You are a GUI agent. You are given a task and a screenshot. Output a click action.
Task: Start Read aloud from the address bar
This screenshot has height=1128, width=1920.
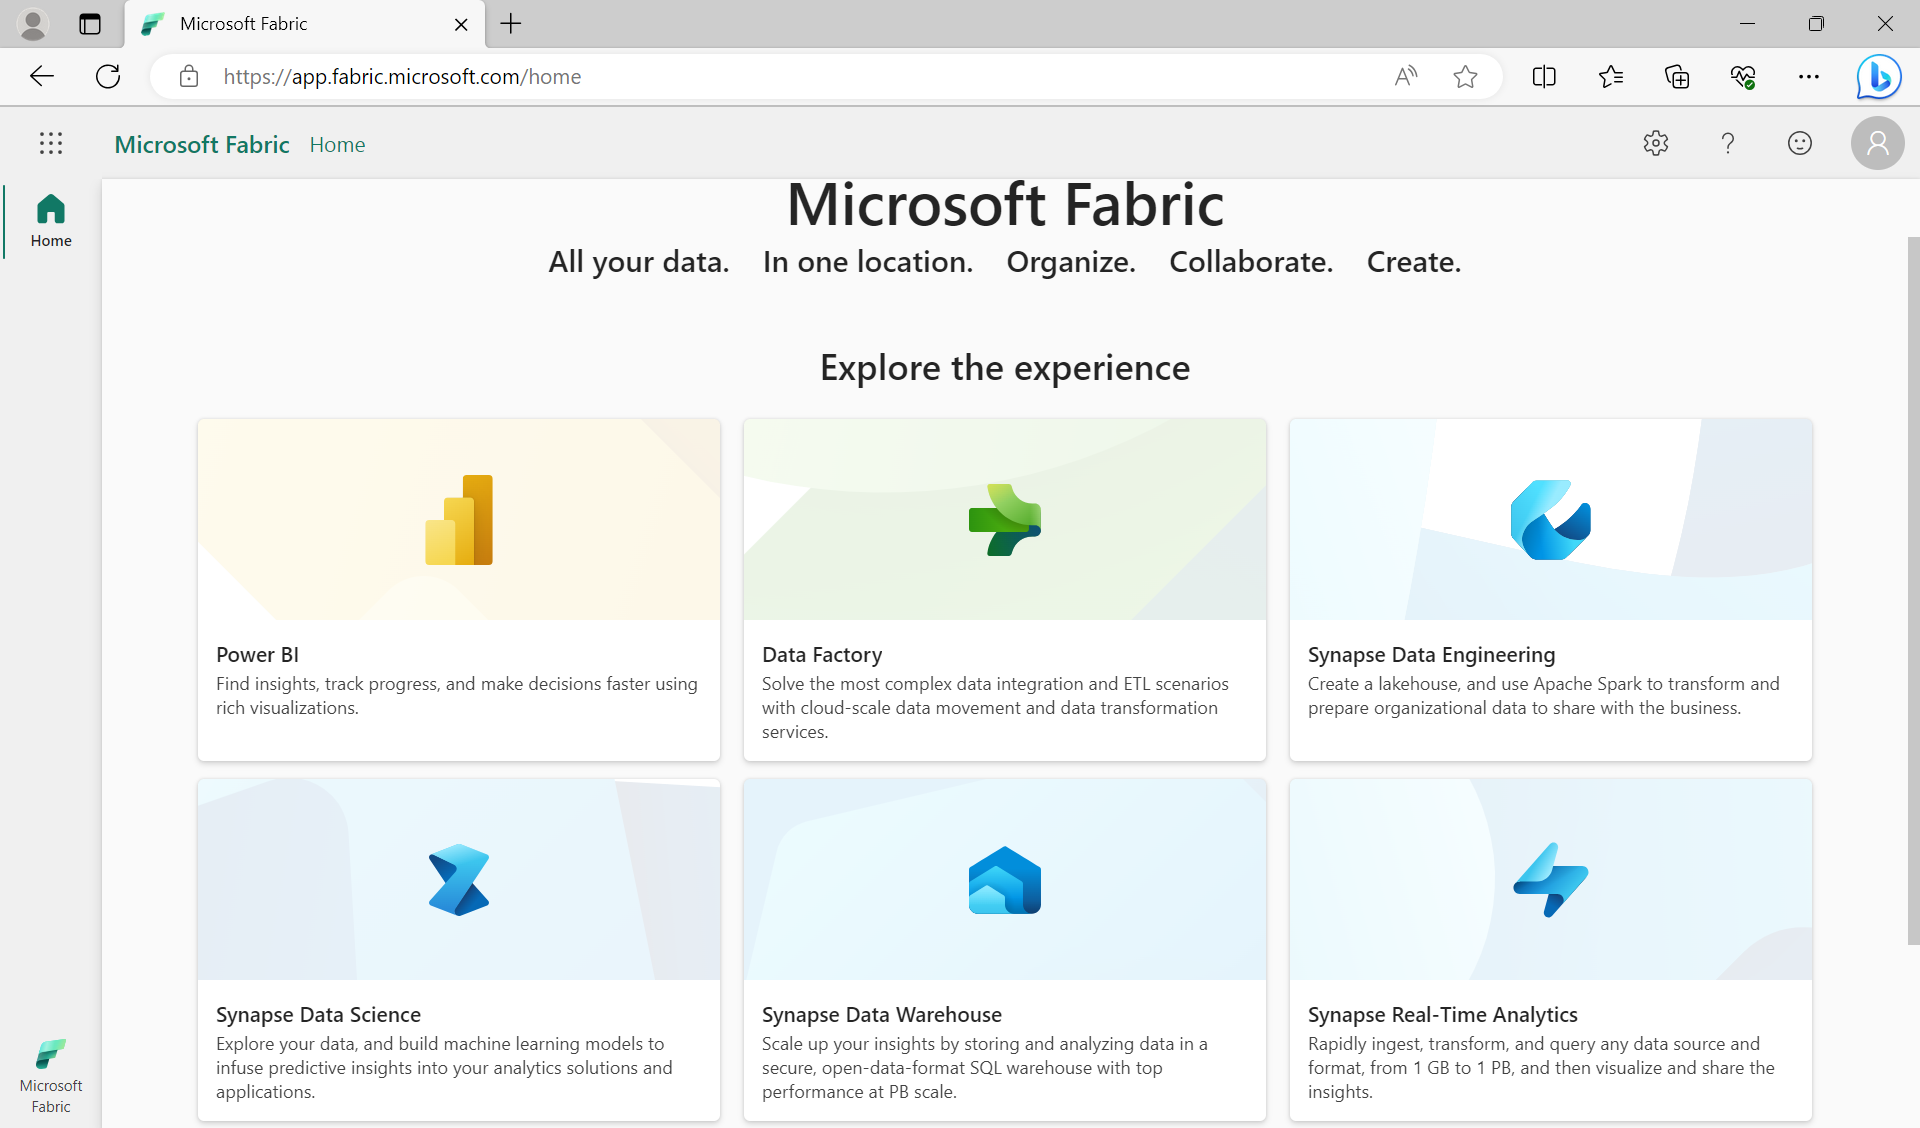tap(1405, 76)
